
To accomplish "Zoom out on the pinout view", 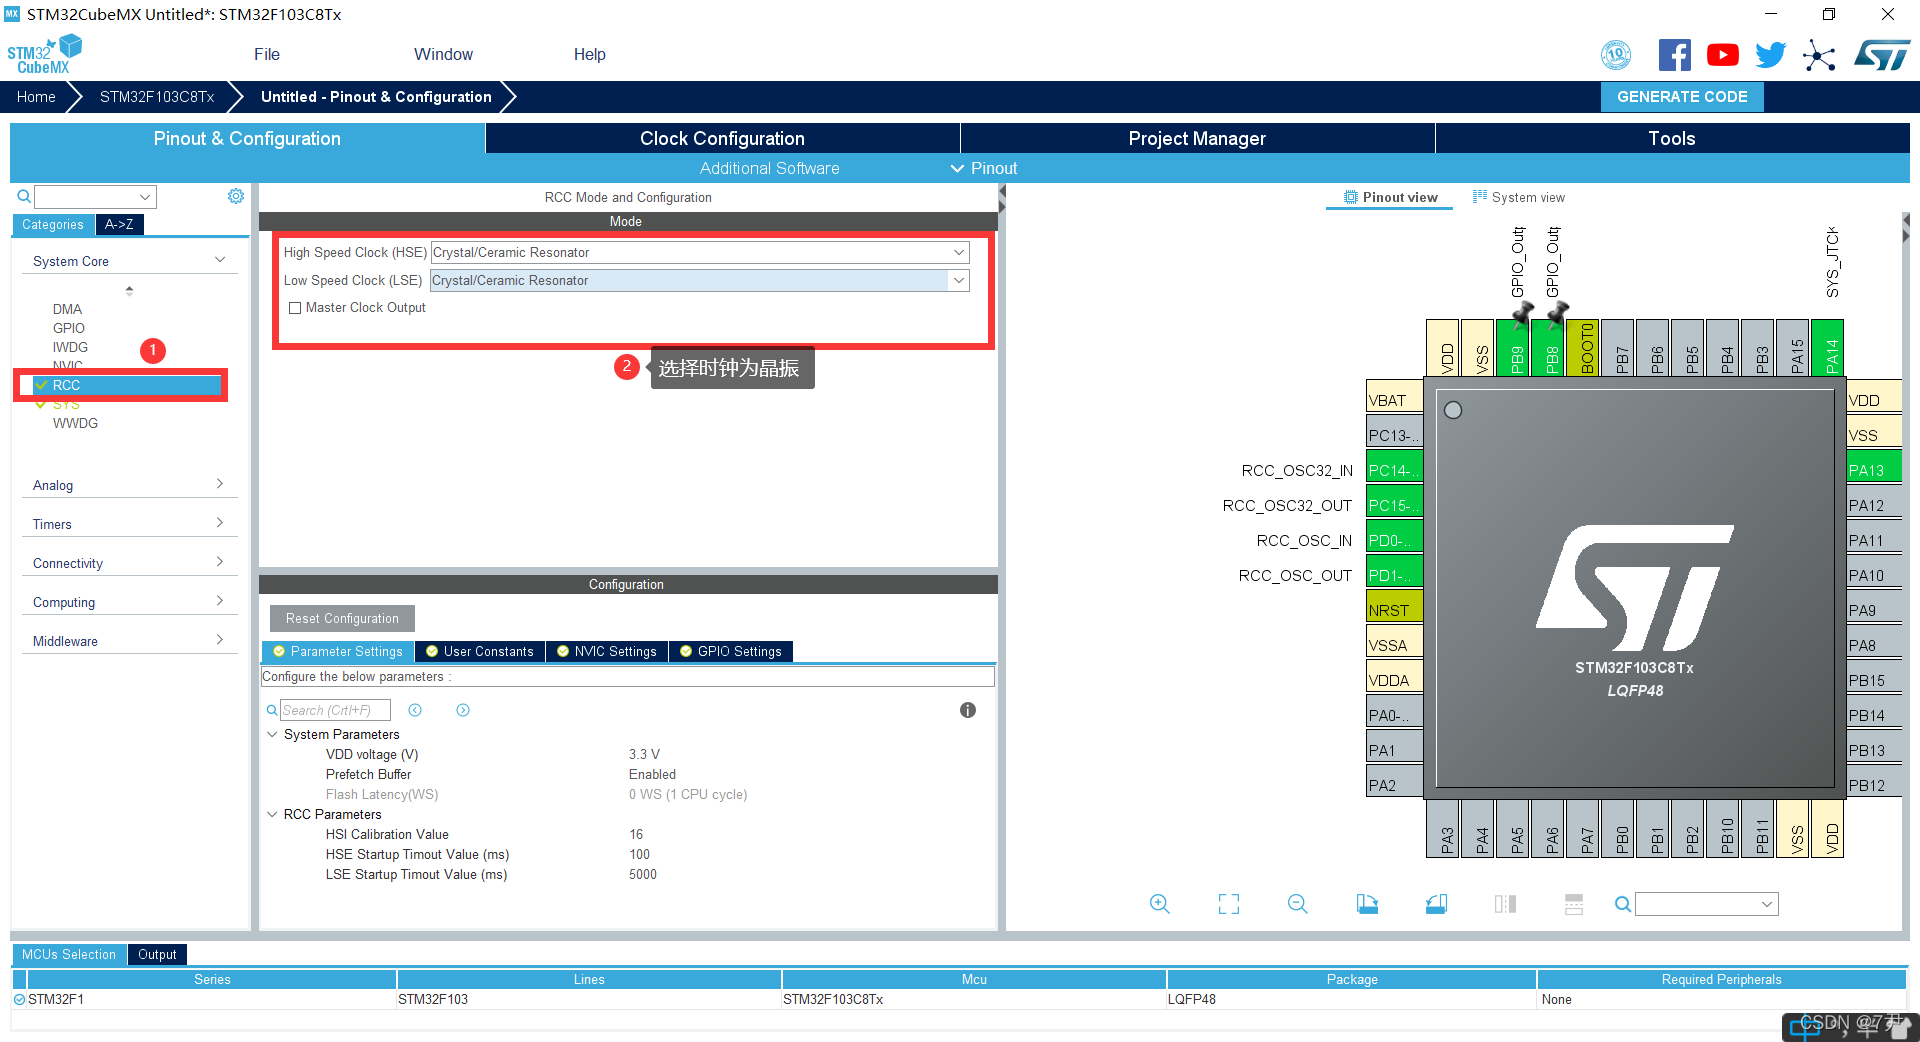I will tap(1298, 904).
